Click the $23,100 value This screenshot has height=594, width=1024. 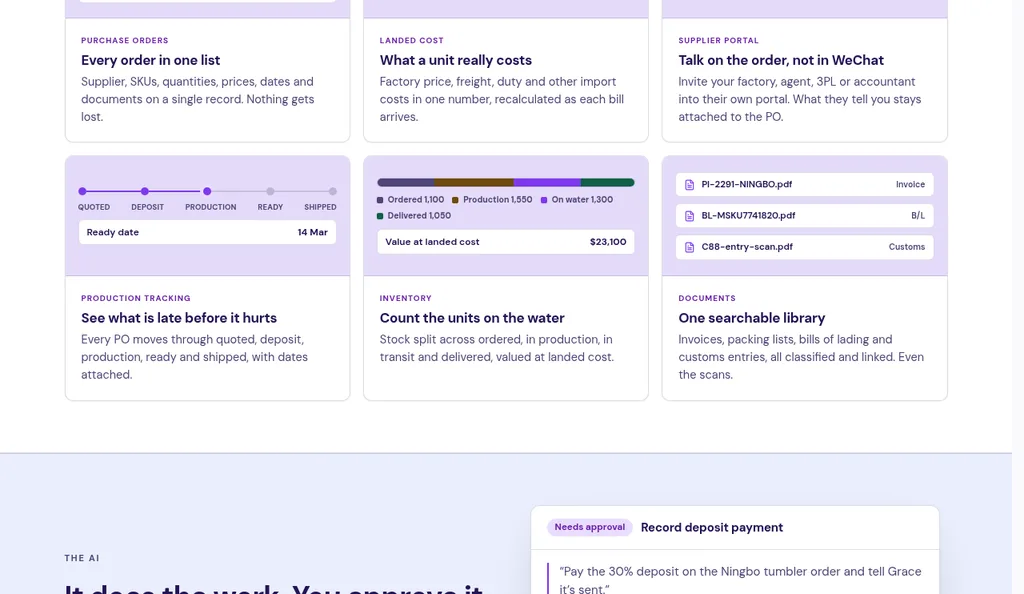coord(608,242)
